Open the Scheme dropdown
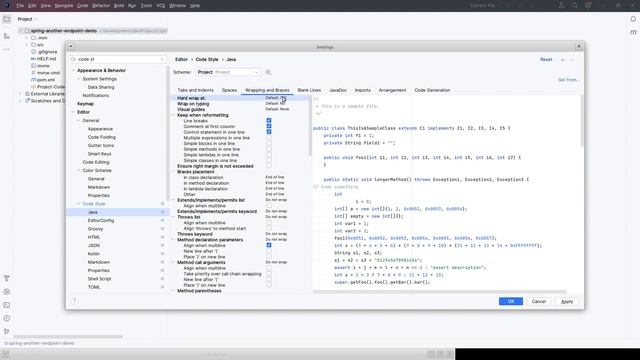Image resolution: width=640 pixels, height=360 pixels. [x=227, y=72]
